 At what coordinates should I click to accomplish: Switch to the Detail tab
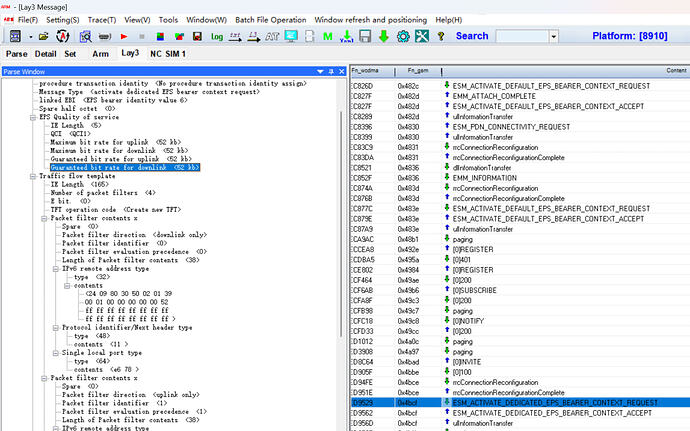click(45, 54)
